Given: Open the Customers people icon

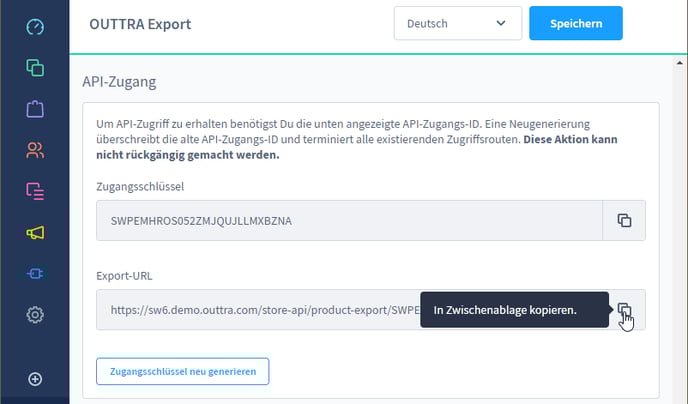Looking at the screenshot, I should point(35,150).
